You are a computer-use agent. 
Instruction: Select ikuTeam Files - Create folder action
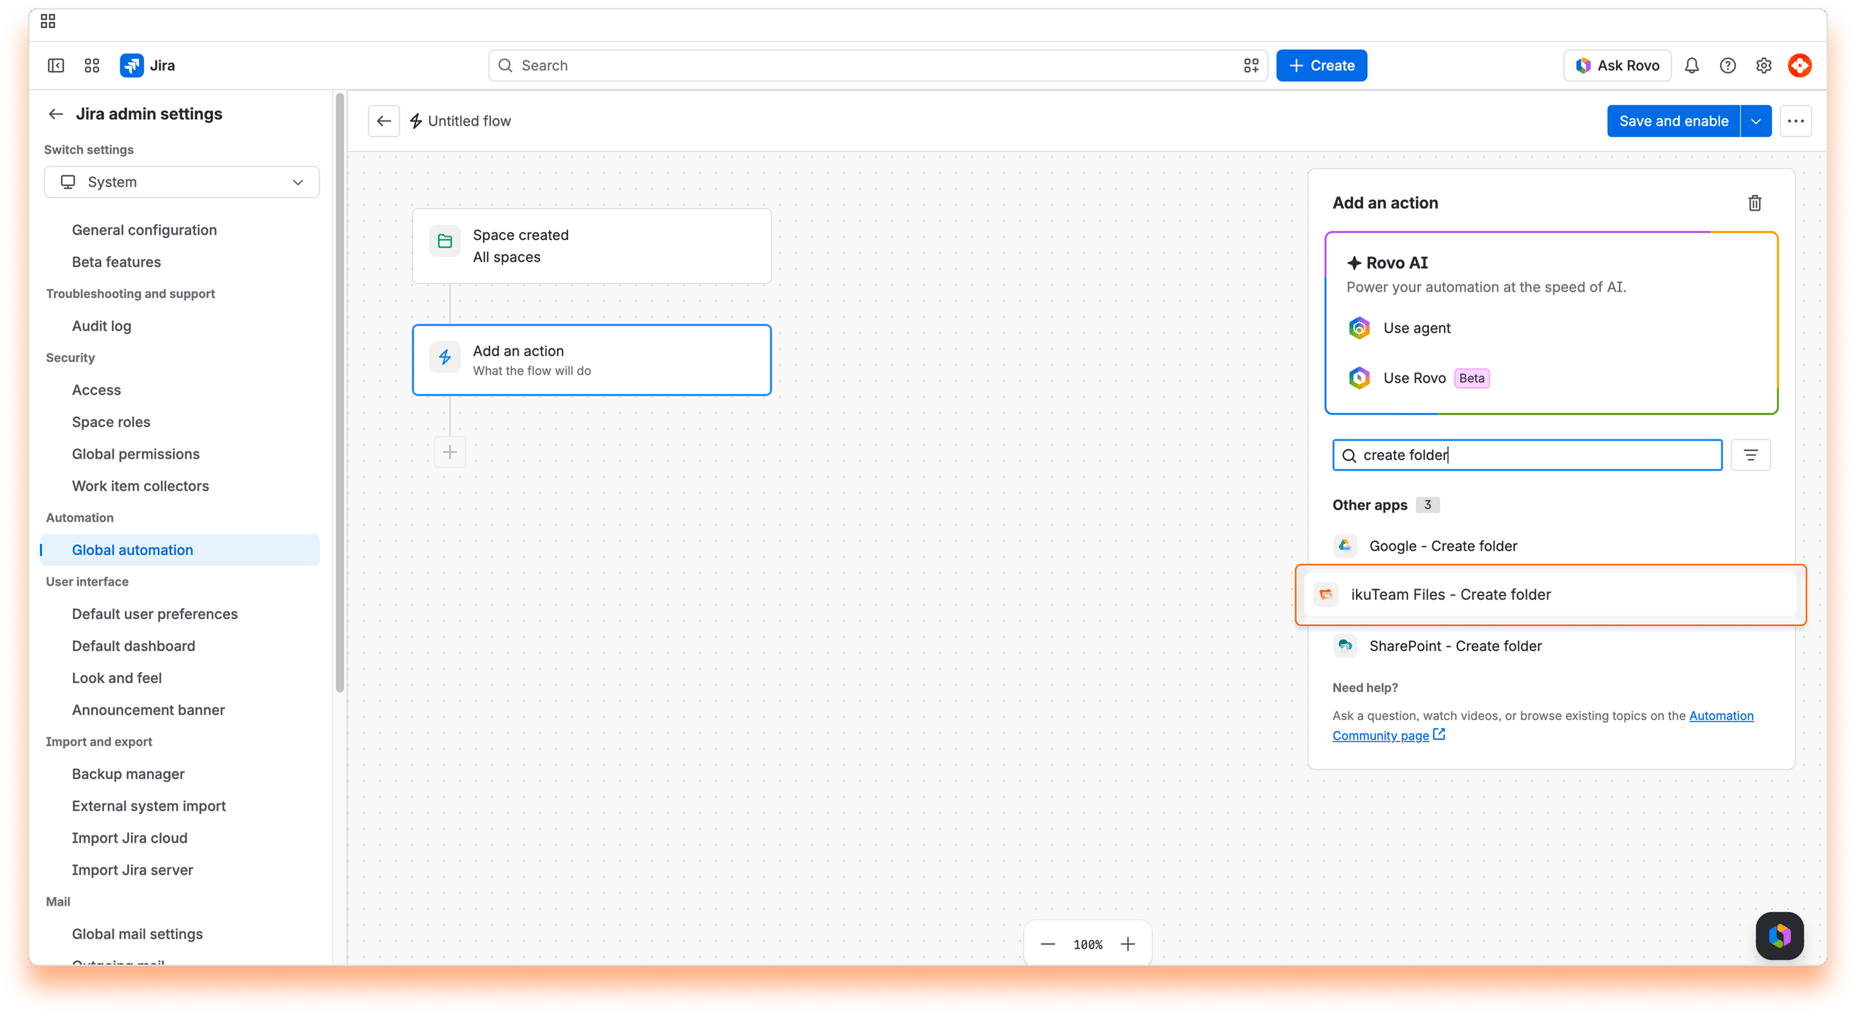[1551, 595]
